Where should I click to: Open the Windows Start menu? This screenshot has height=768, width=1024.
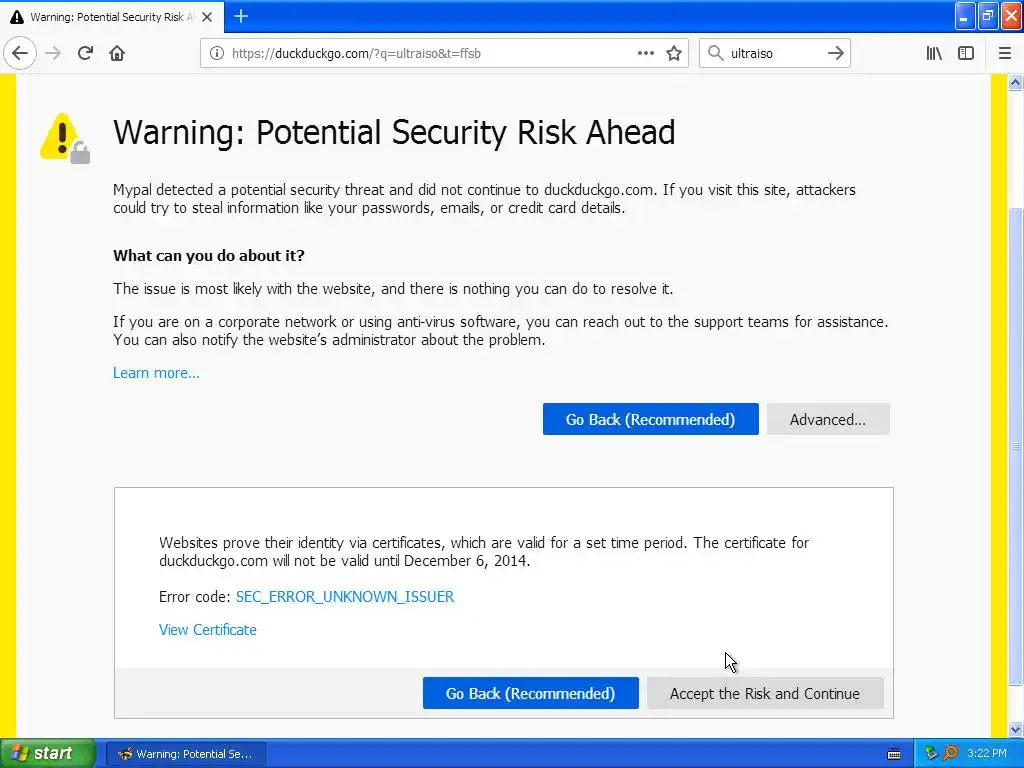[47, 754]
